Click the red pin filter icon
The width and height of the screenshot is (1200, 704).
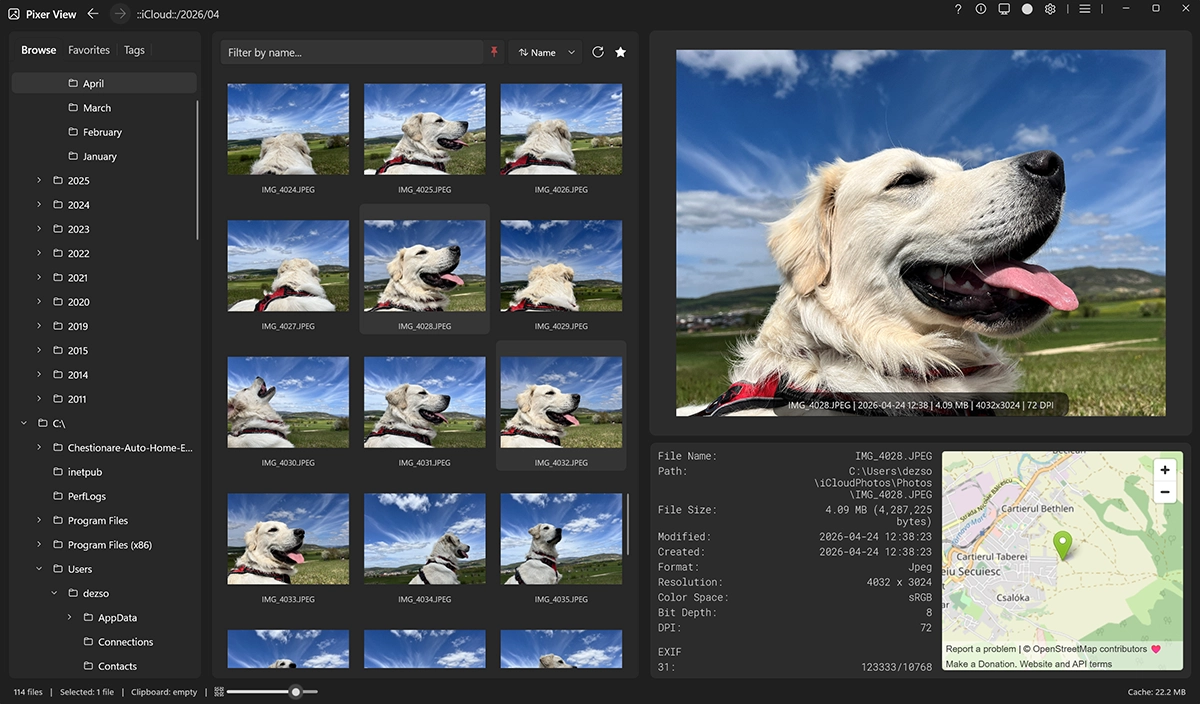pyautogui.click(x=494, y=52)
